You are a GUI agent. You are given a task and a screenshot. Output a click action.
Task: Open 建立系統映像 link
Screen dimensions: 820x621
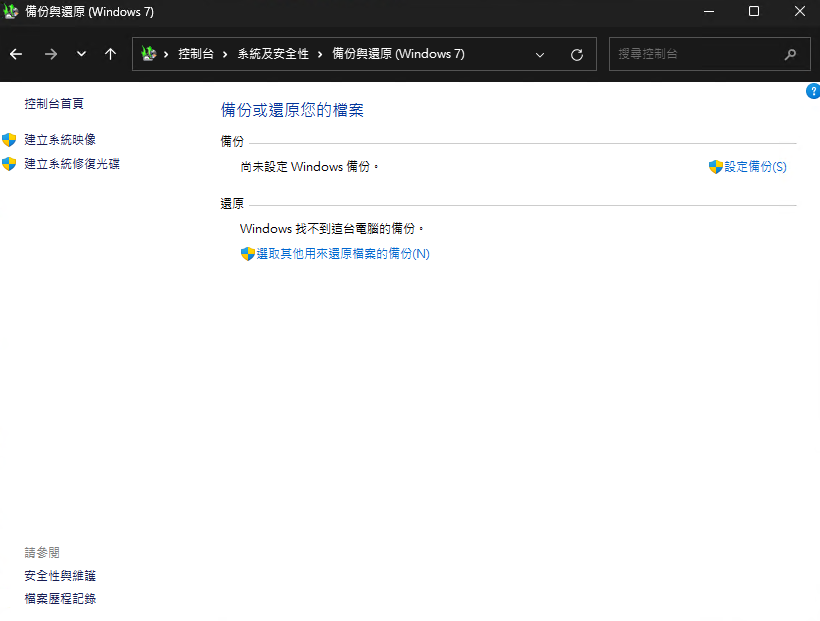[60, 140]
